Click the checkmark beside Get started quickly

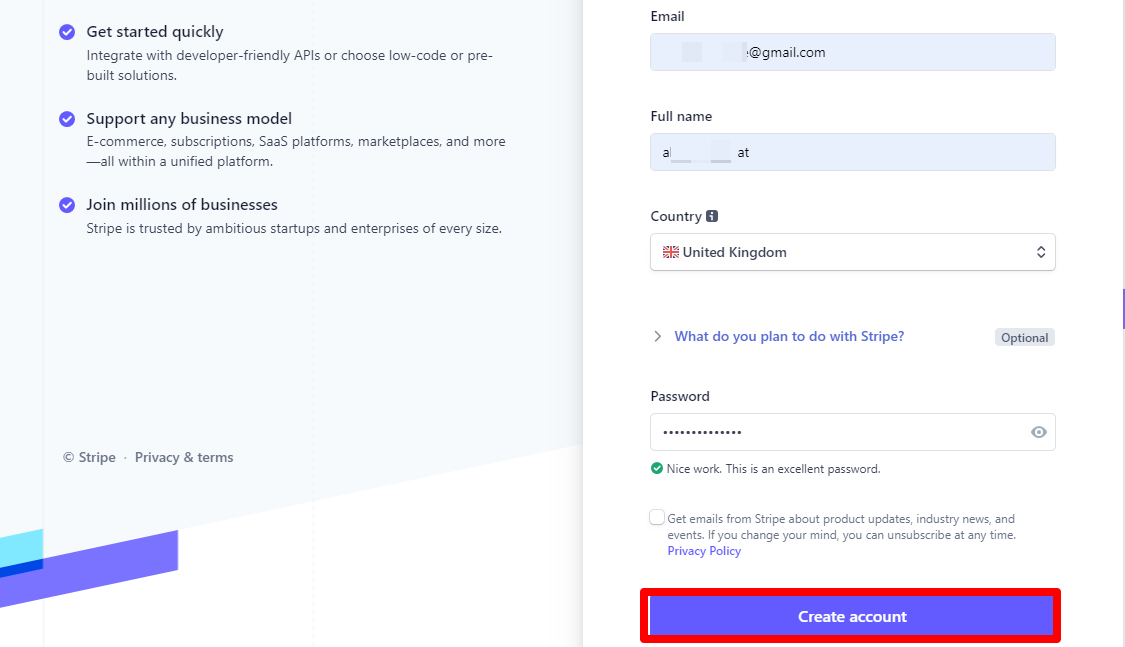pos(67,32)
